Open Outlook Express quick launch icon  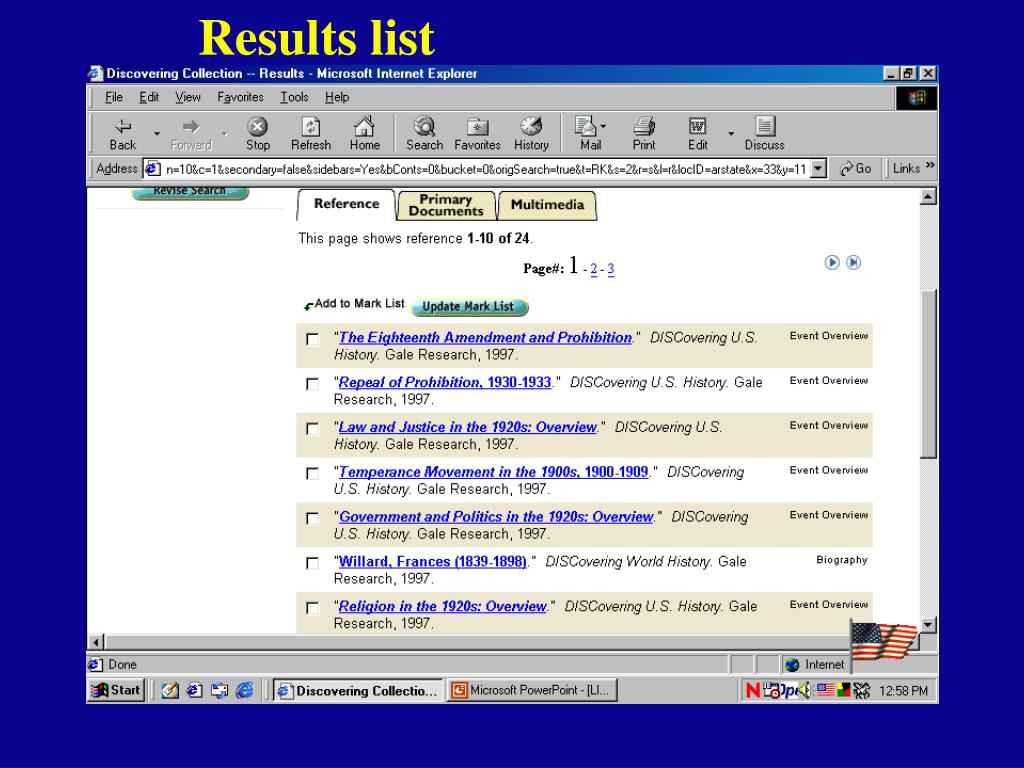(x=219, y=690)
